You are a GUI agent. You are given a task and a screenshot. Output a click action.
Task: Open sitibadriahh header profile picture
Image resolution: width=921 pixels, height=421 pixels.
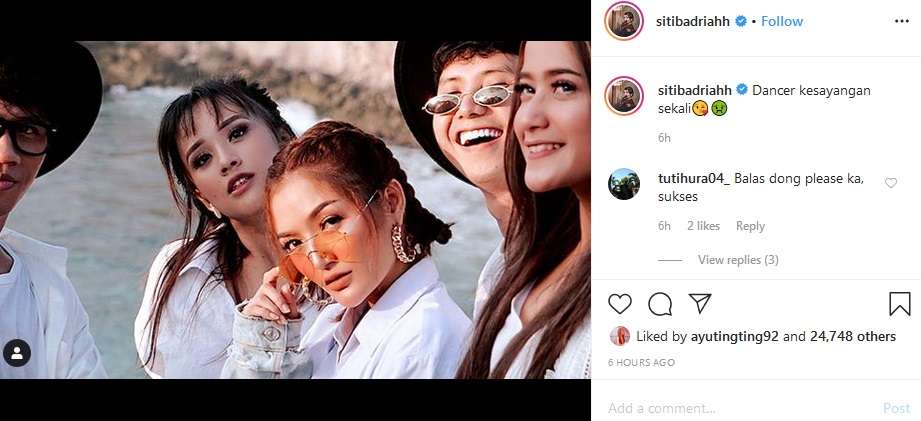[x=624, y=21]
